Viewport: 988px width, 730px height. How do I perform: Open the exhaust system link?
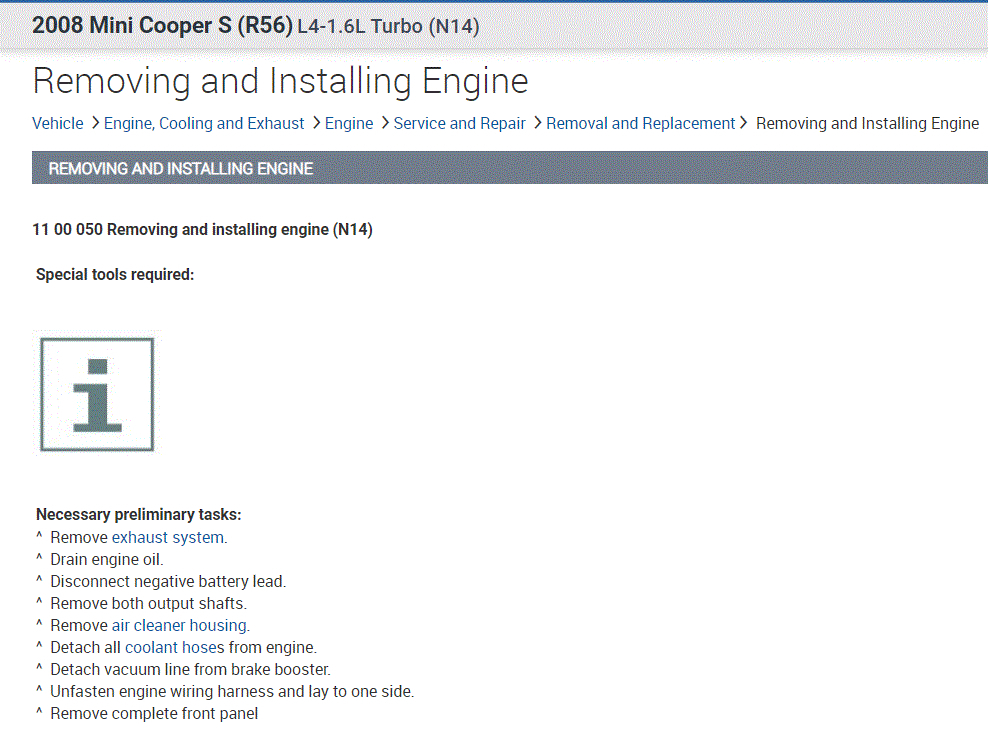pyautogui.click(x=168, y=537)
